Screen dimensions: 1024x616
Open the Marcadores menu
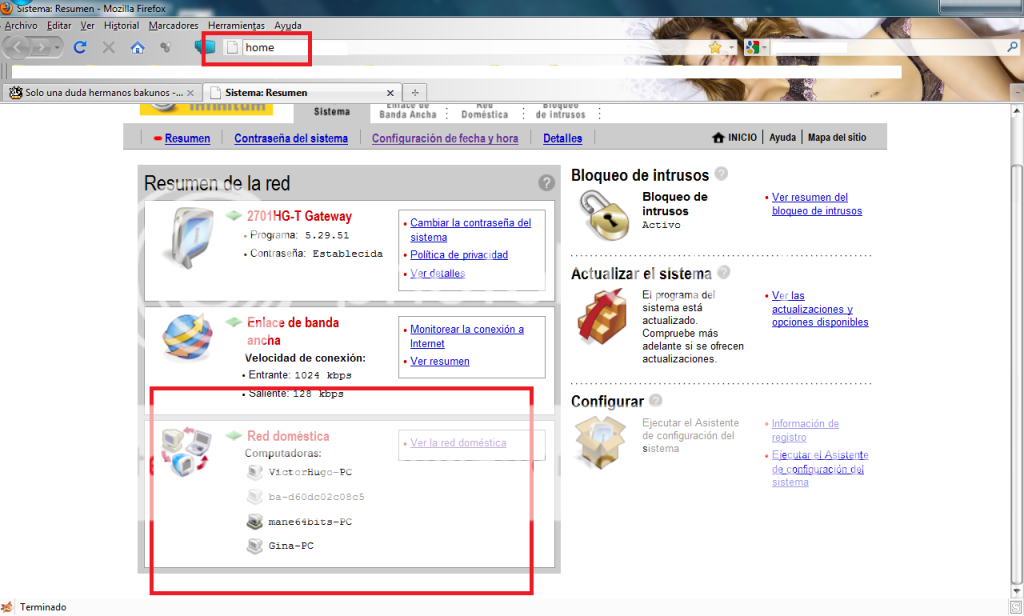tap(173, 25)
